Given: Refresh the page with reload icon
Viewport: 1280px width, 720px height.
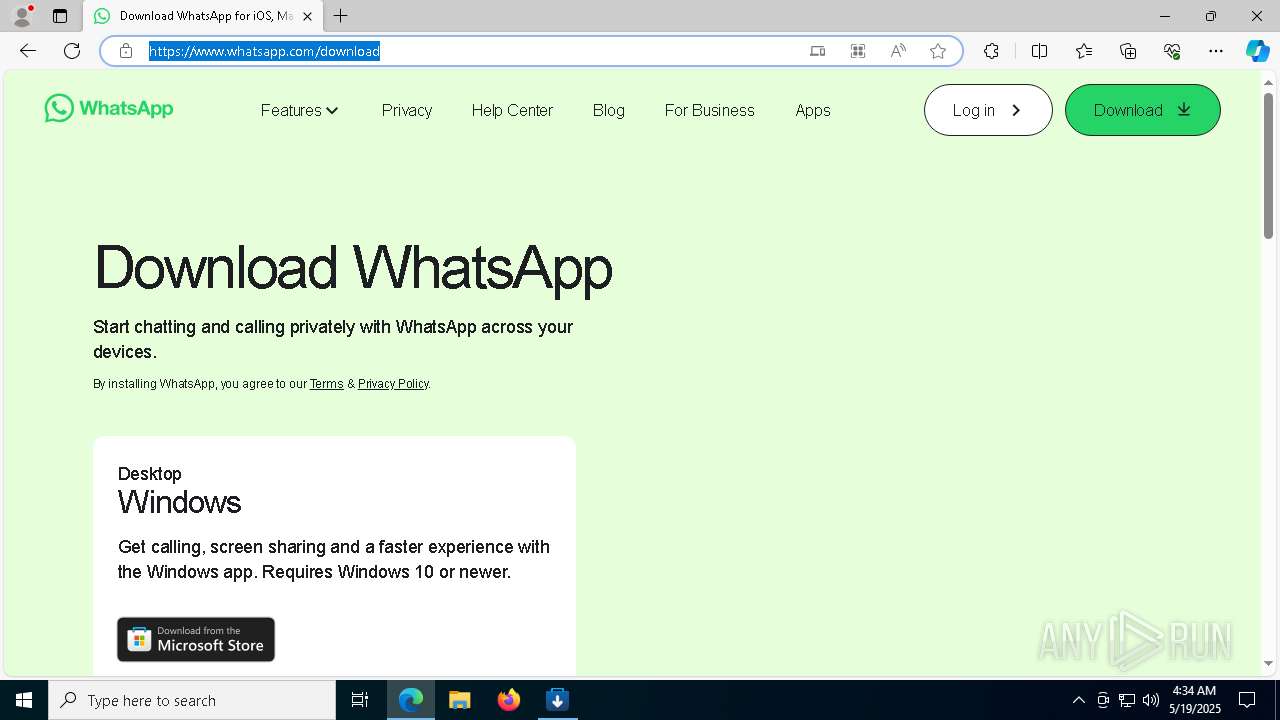Looking at the screenshot, I should click(72, 51).
